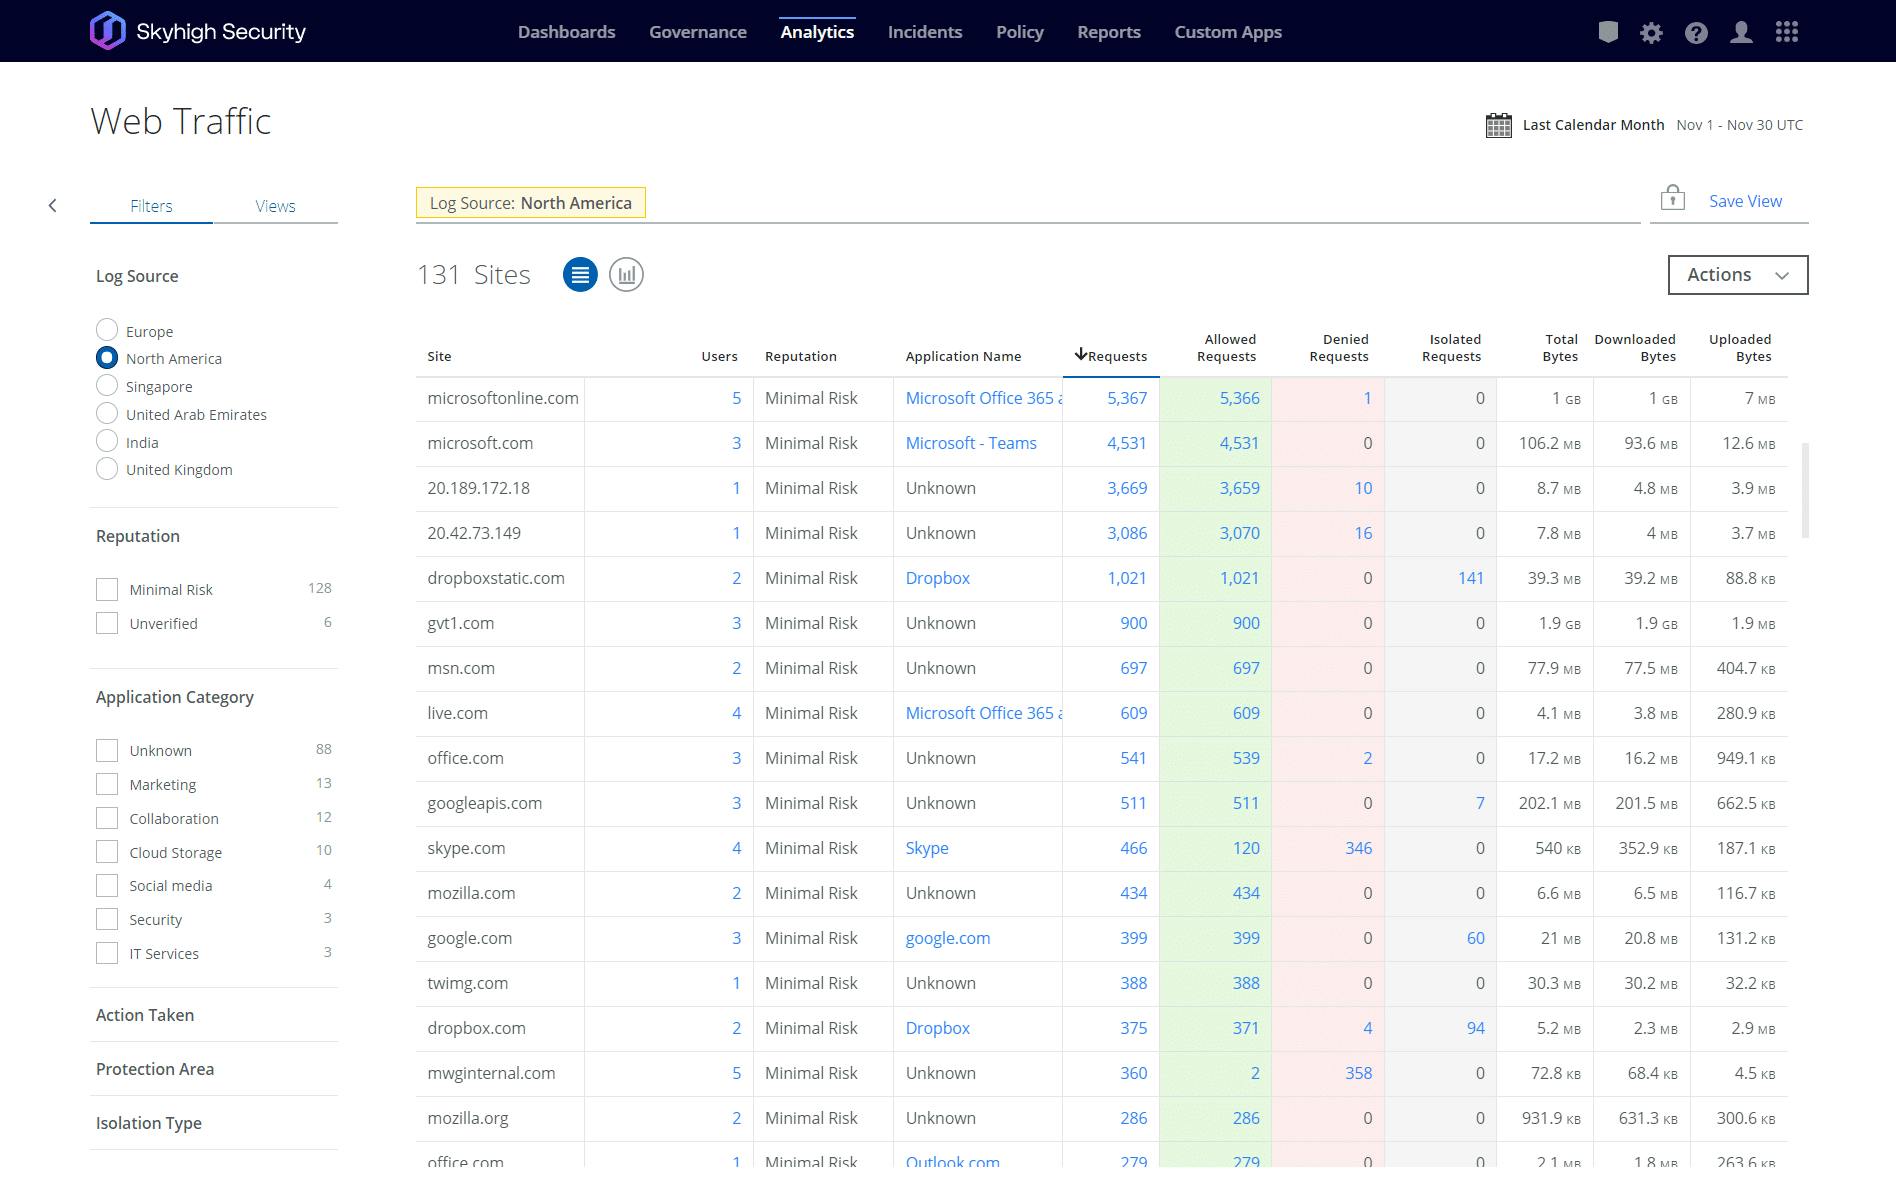Expand the Isolation Type filter section
The height and width of the screenshot is (1200, 1896).
(x=149, y=1123)
